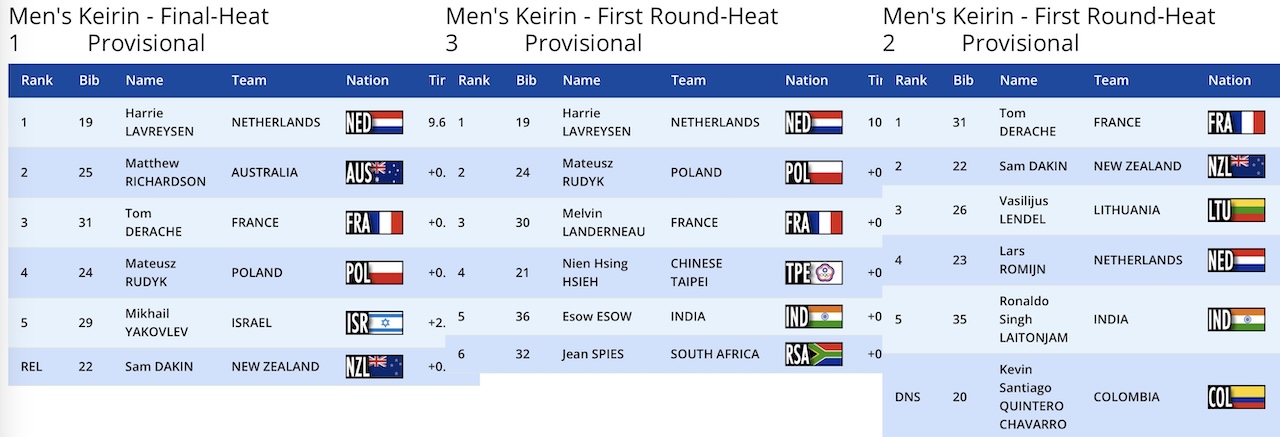Click the ISR Israel flag icon
The image size is (1280, 437).
click(374, 322)
